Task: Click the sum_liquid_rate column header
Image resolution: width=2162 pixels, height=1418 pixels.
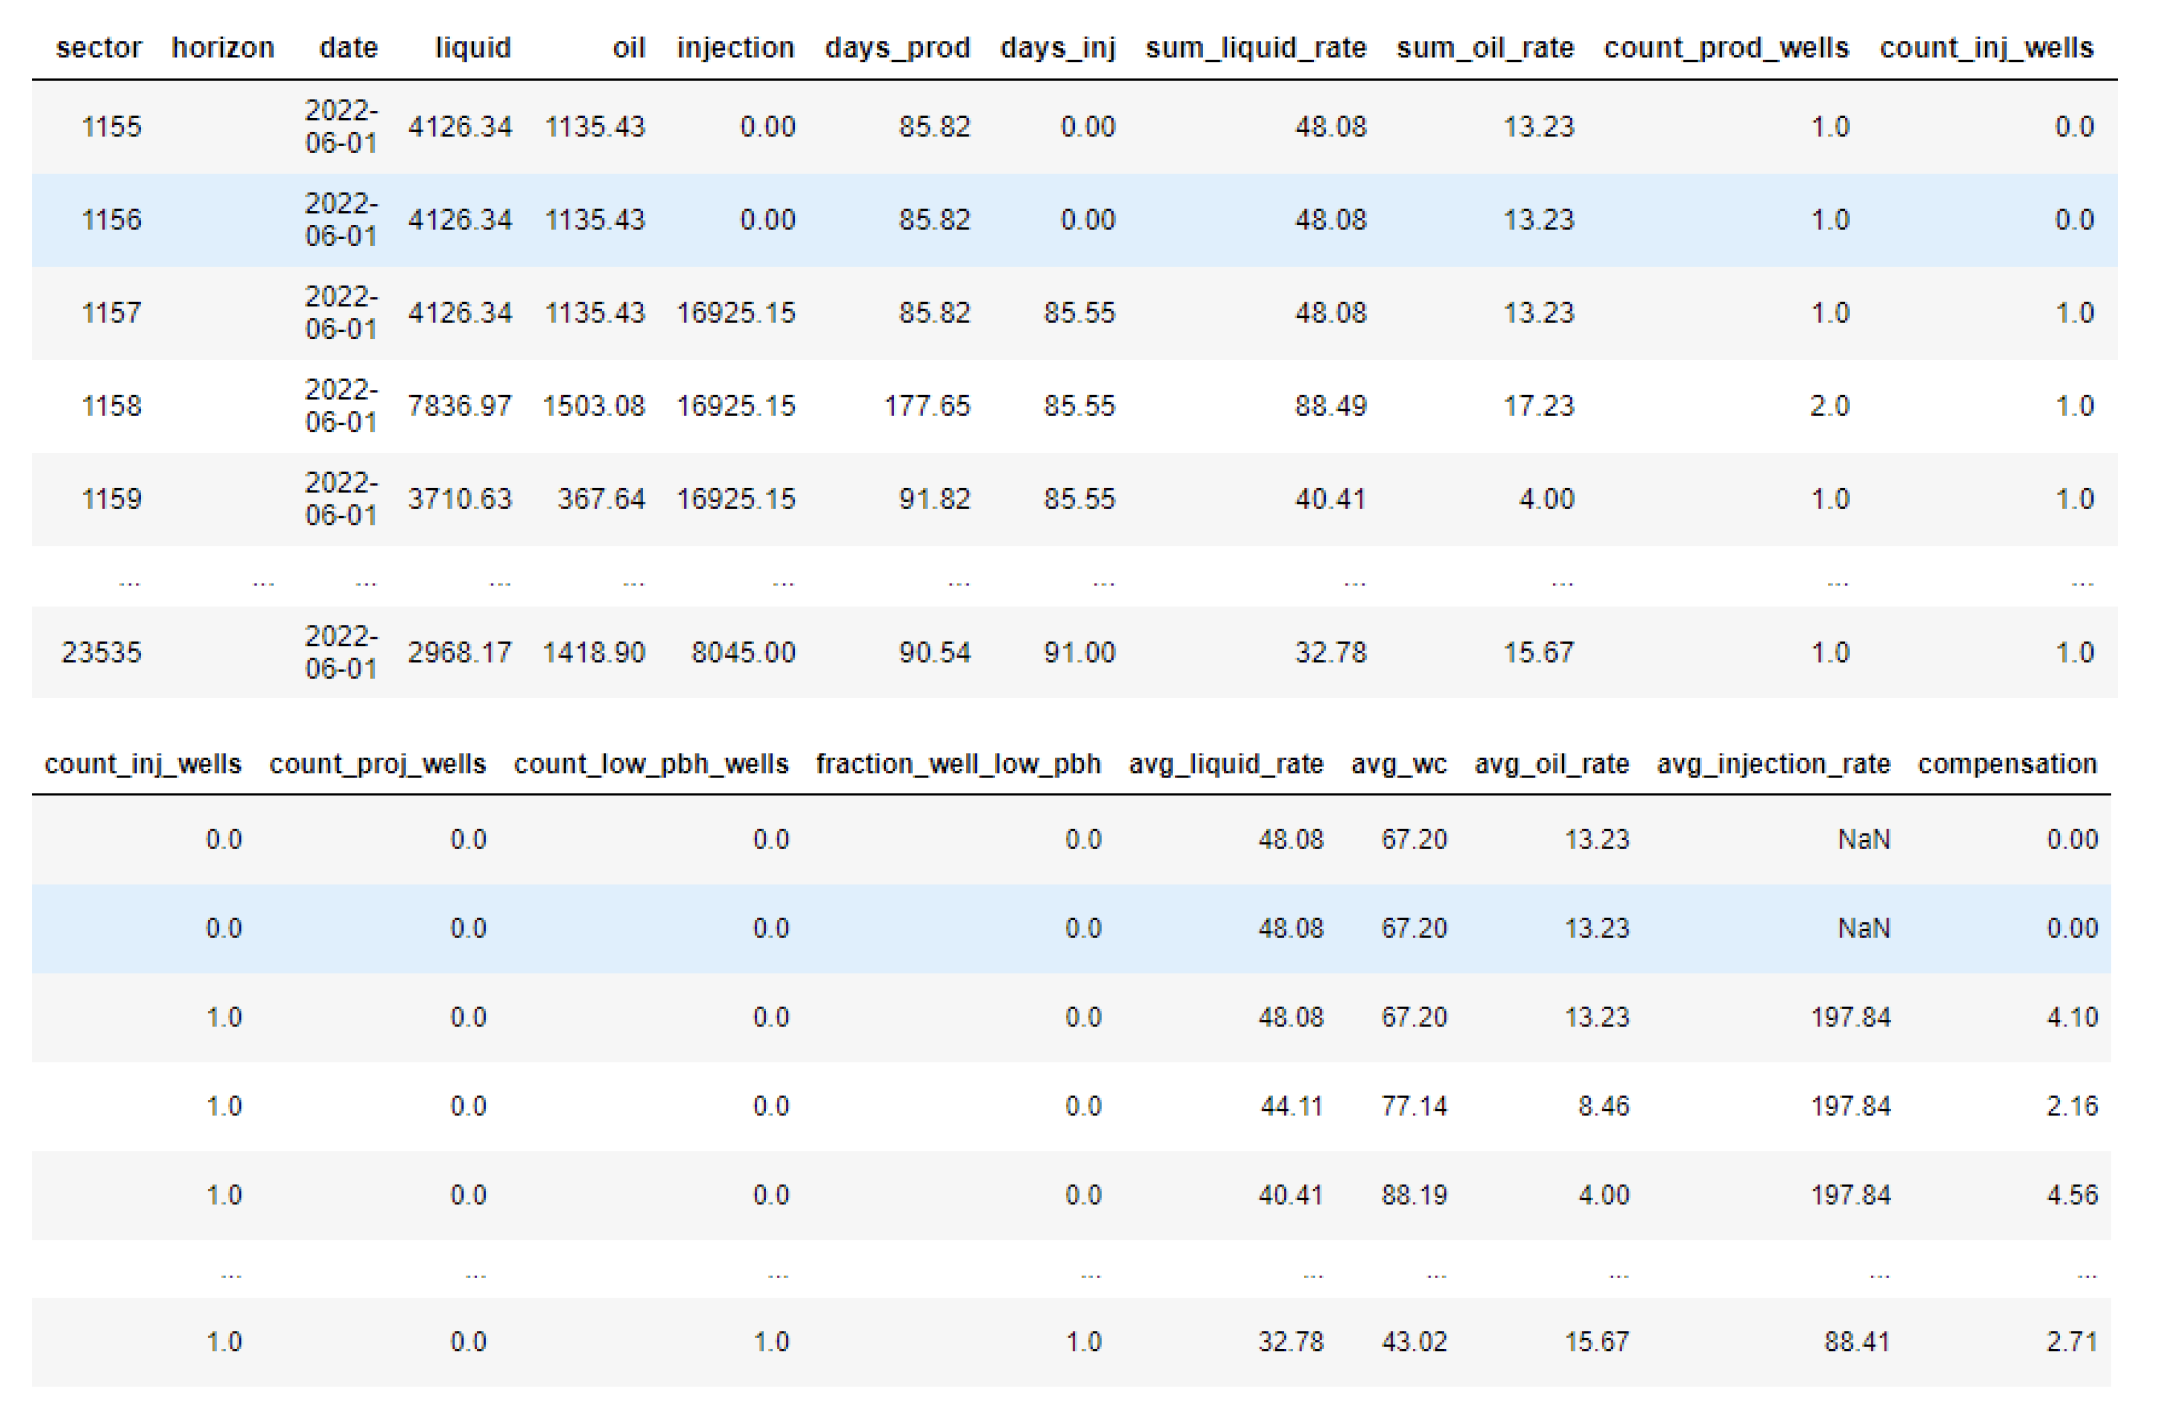Action: coord(1255,48)
